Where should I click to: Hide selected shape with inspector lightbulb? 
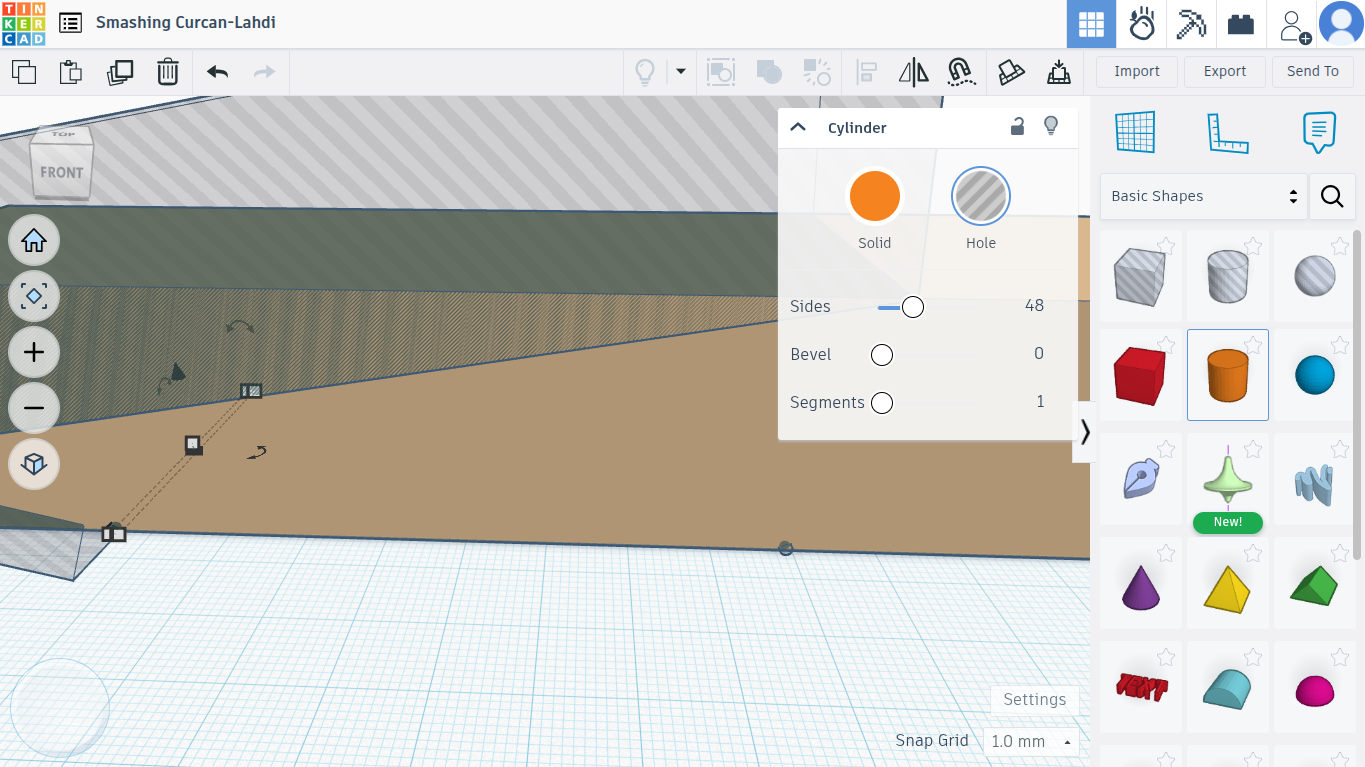click(1051, 126)
